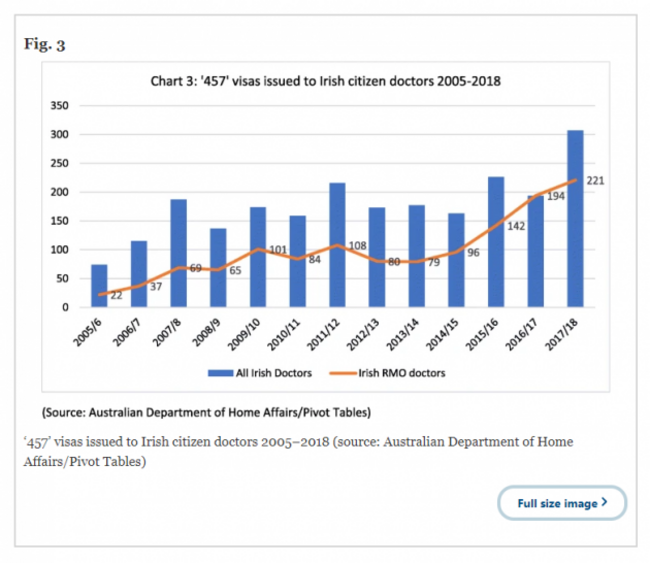The width and height of the screenshot is (650, 563).
Task: Click the 2005/6 x-axis label
Action: [87, 332]
